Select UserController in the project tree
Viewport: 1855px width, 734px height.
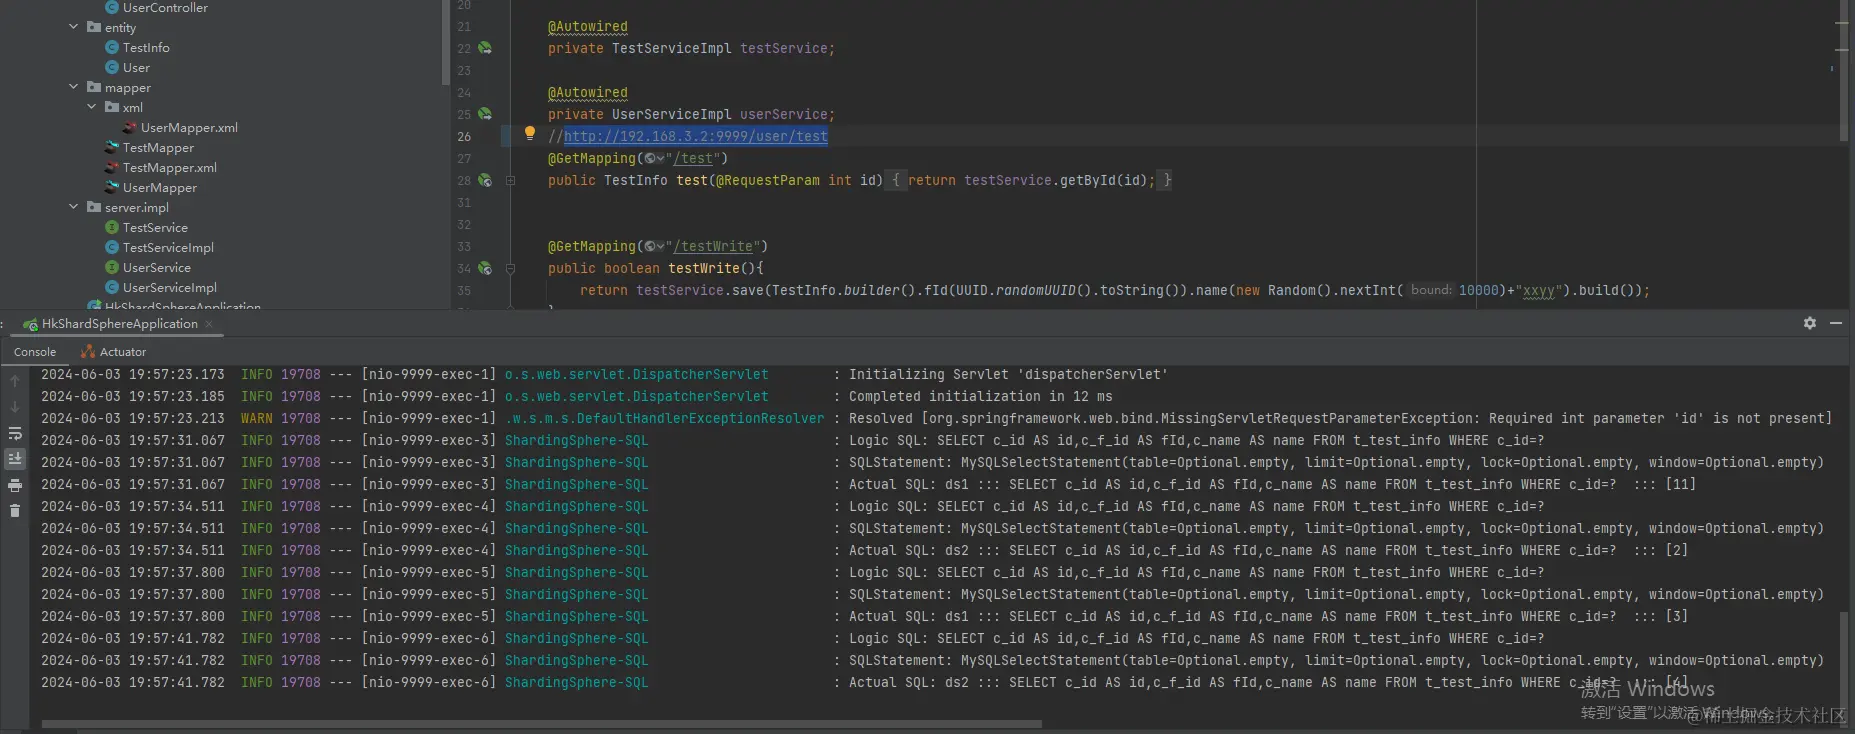tap(165, 8)
